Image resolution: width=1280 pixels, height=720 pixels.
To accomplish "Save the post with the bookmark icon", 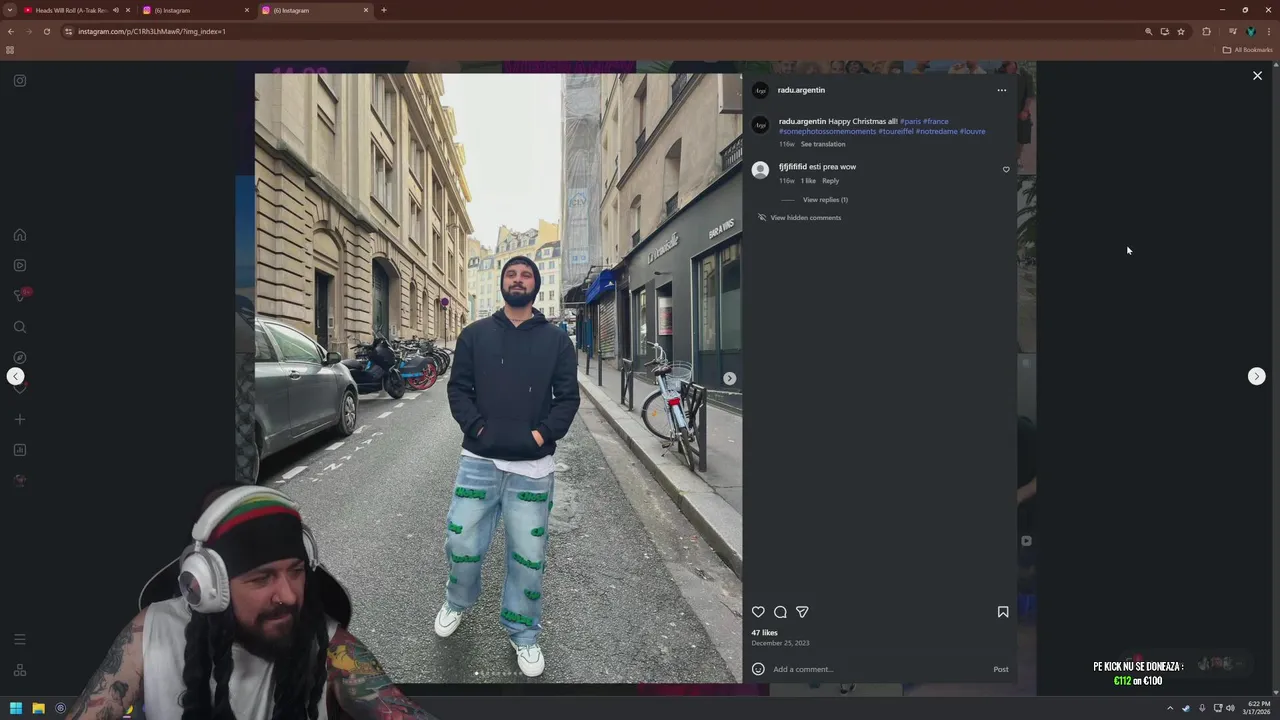I will point(1003,612).
